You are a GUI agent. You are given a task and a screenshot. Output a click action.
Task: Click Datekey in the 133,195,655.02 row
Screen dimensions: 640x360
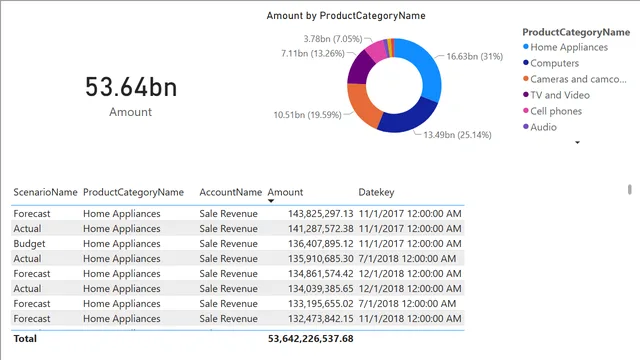[x=407, y=304]
